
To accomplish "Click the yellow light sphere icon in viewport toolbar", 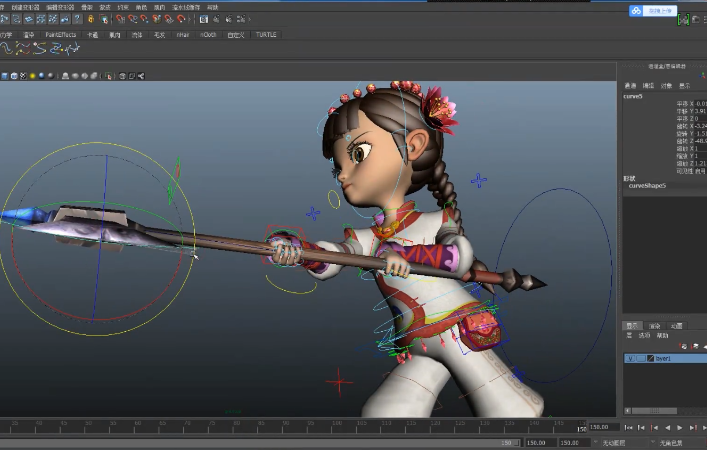I will pyautogui.click(x=32, y=76).
